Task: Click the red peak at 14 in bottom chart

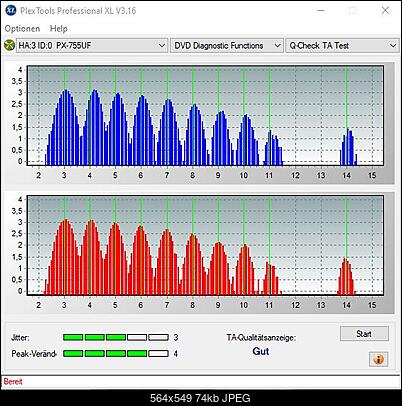Action: tap(346, 277)
